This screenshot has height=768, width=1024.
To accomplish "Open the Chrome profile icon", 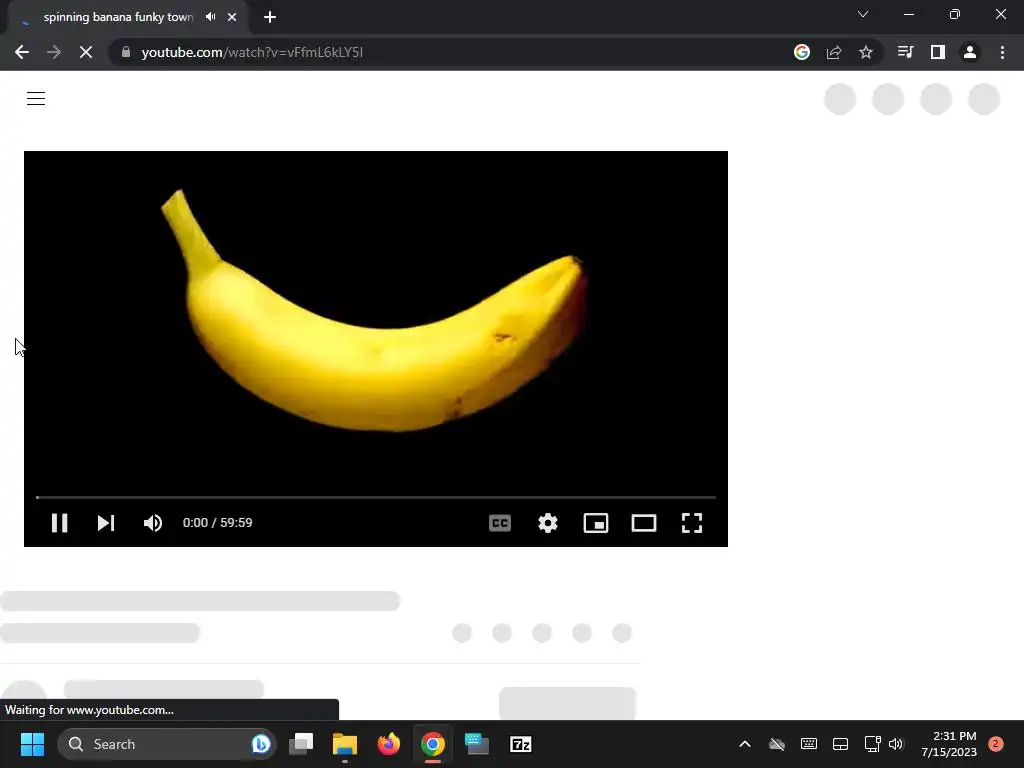I will pos(970,52).
